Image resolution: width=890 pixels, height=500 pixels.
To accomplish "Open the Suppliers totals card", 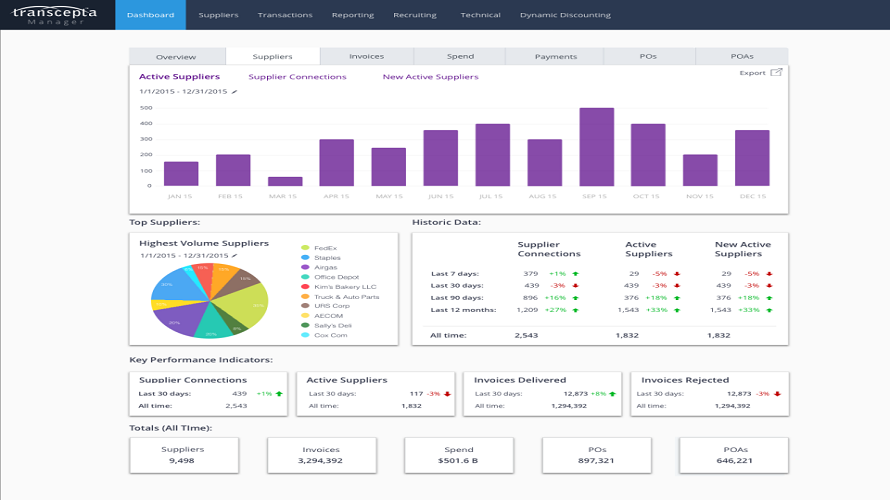I will (184, 455).
